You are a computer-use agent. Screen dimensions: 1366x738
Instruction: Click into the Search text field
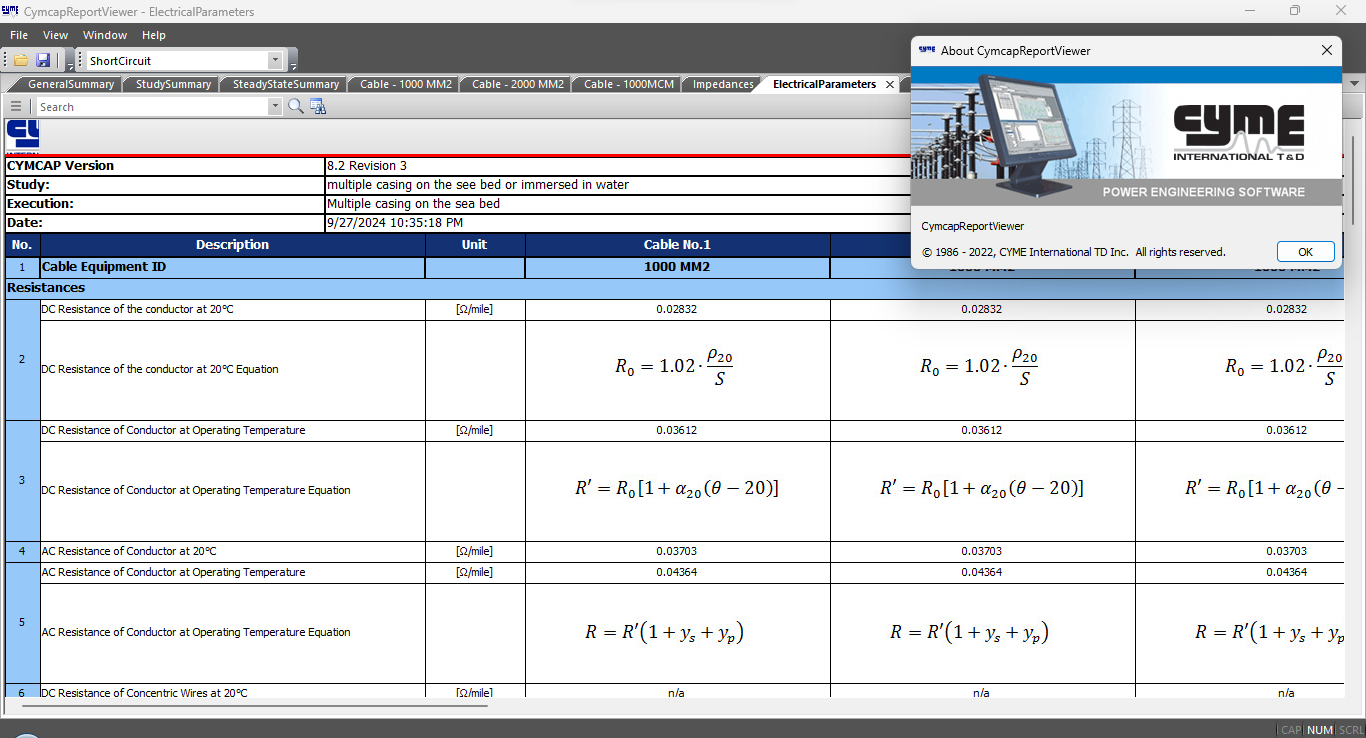pos(152,107)
